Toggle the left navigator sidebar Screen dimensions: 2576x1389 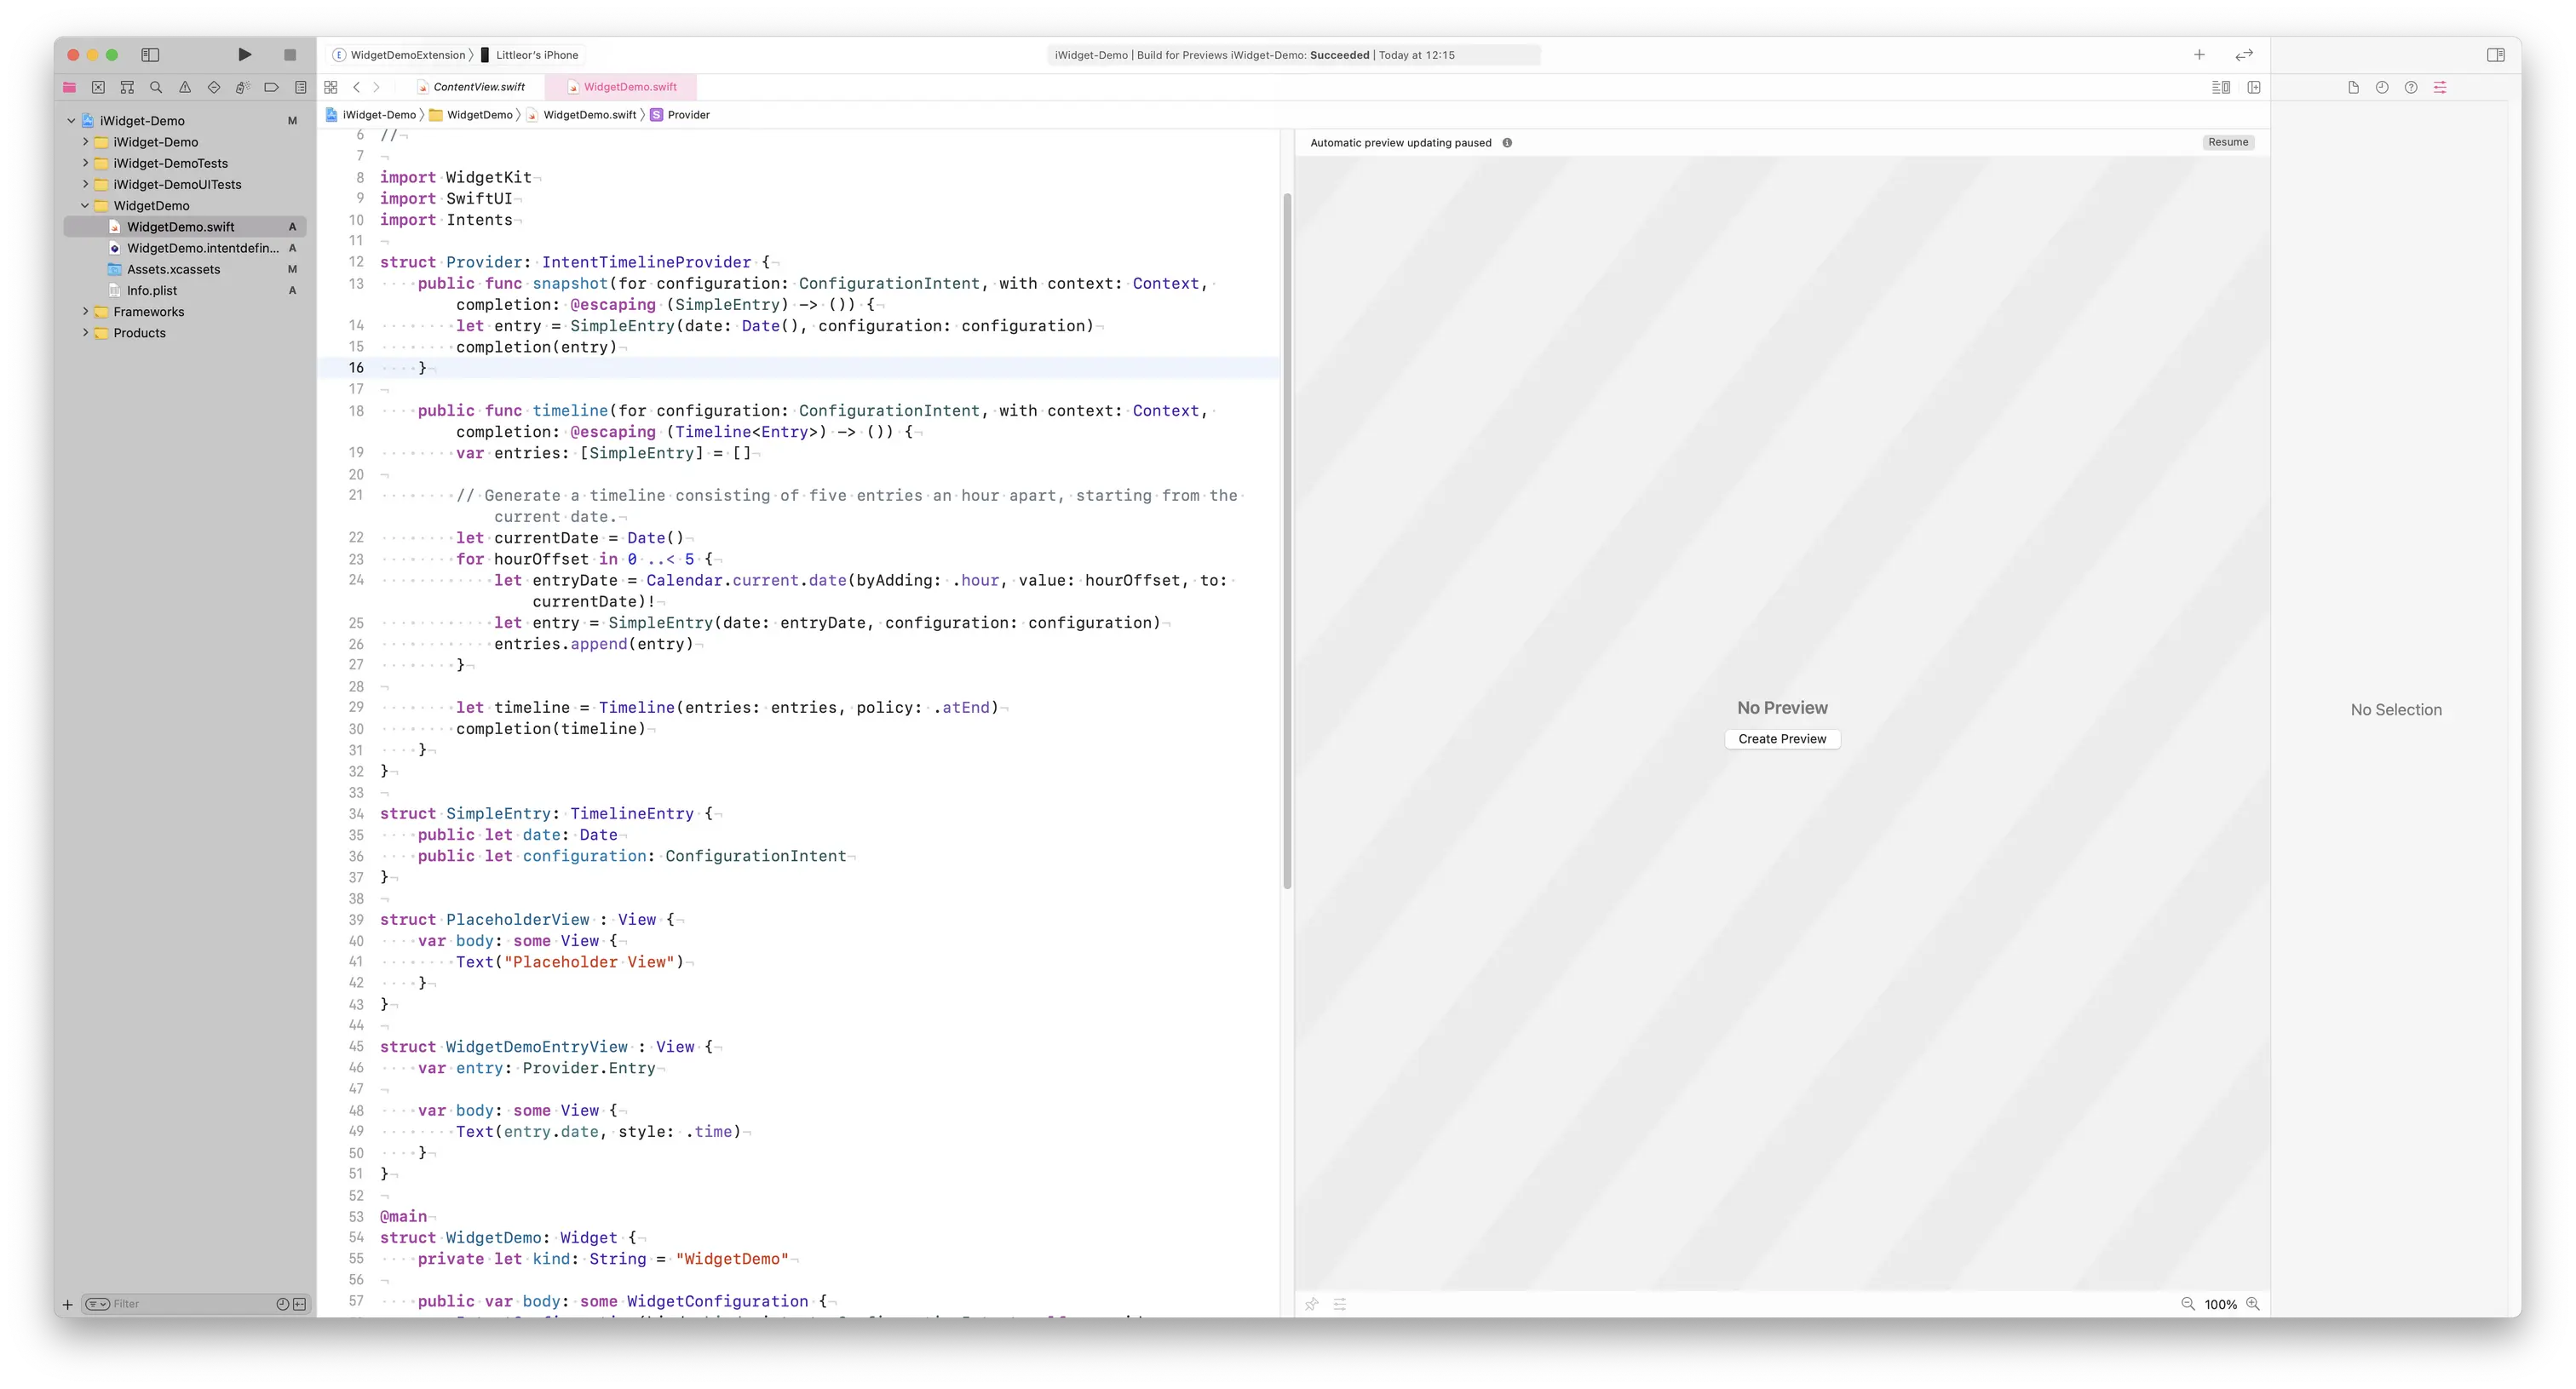pyautogui.click(x=151, y=55)
